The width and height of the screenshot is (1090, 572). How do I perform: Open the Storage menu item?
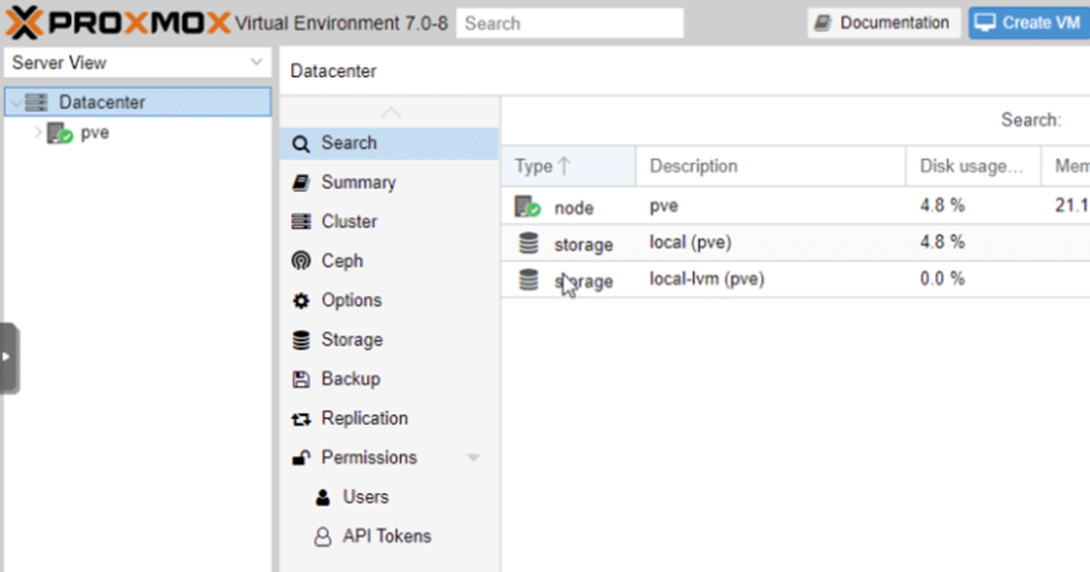[x=351, y=340]
